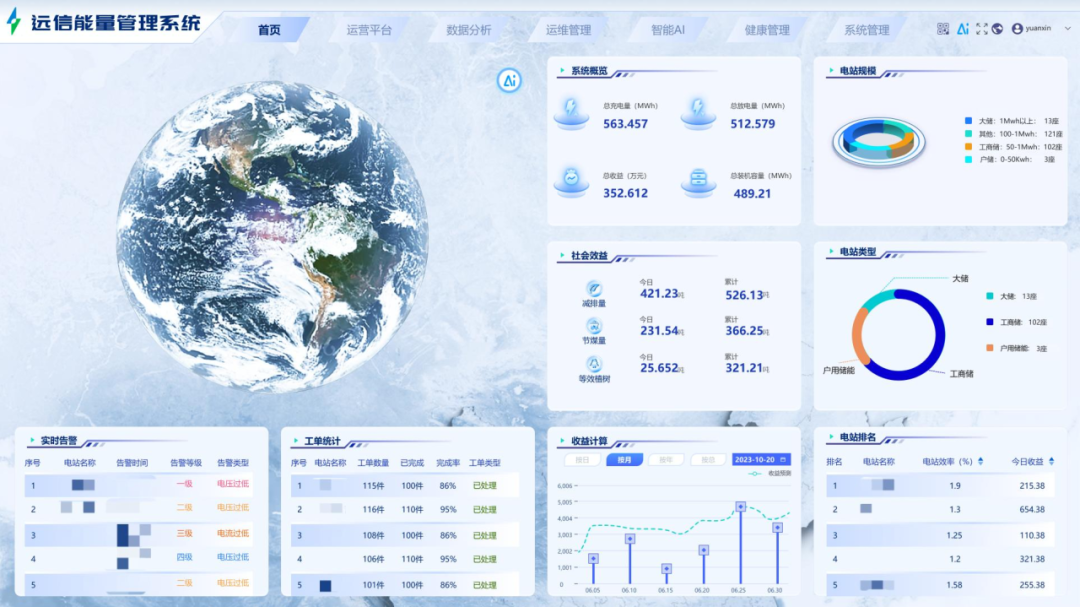Click the 06.25 bar data marker
The height and width of the screenshot is (607, 1080).
741,507
